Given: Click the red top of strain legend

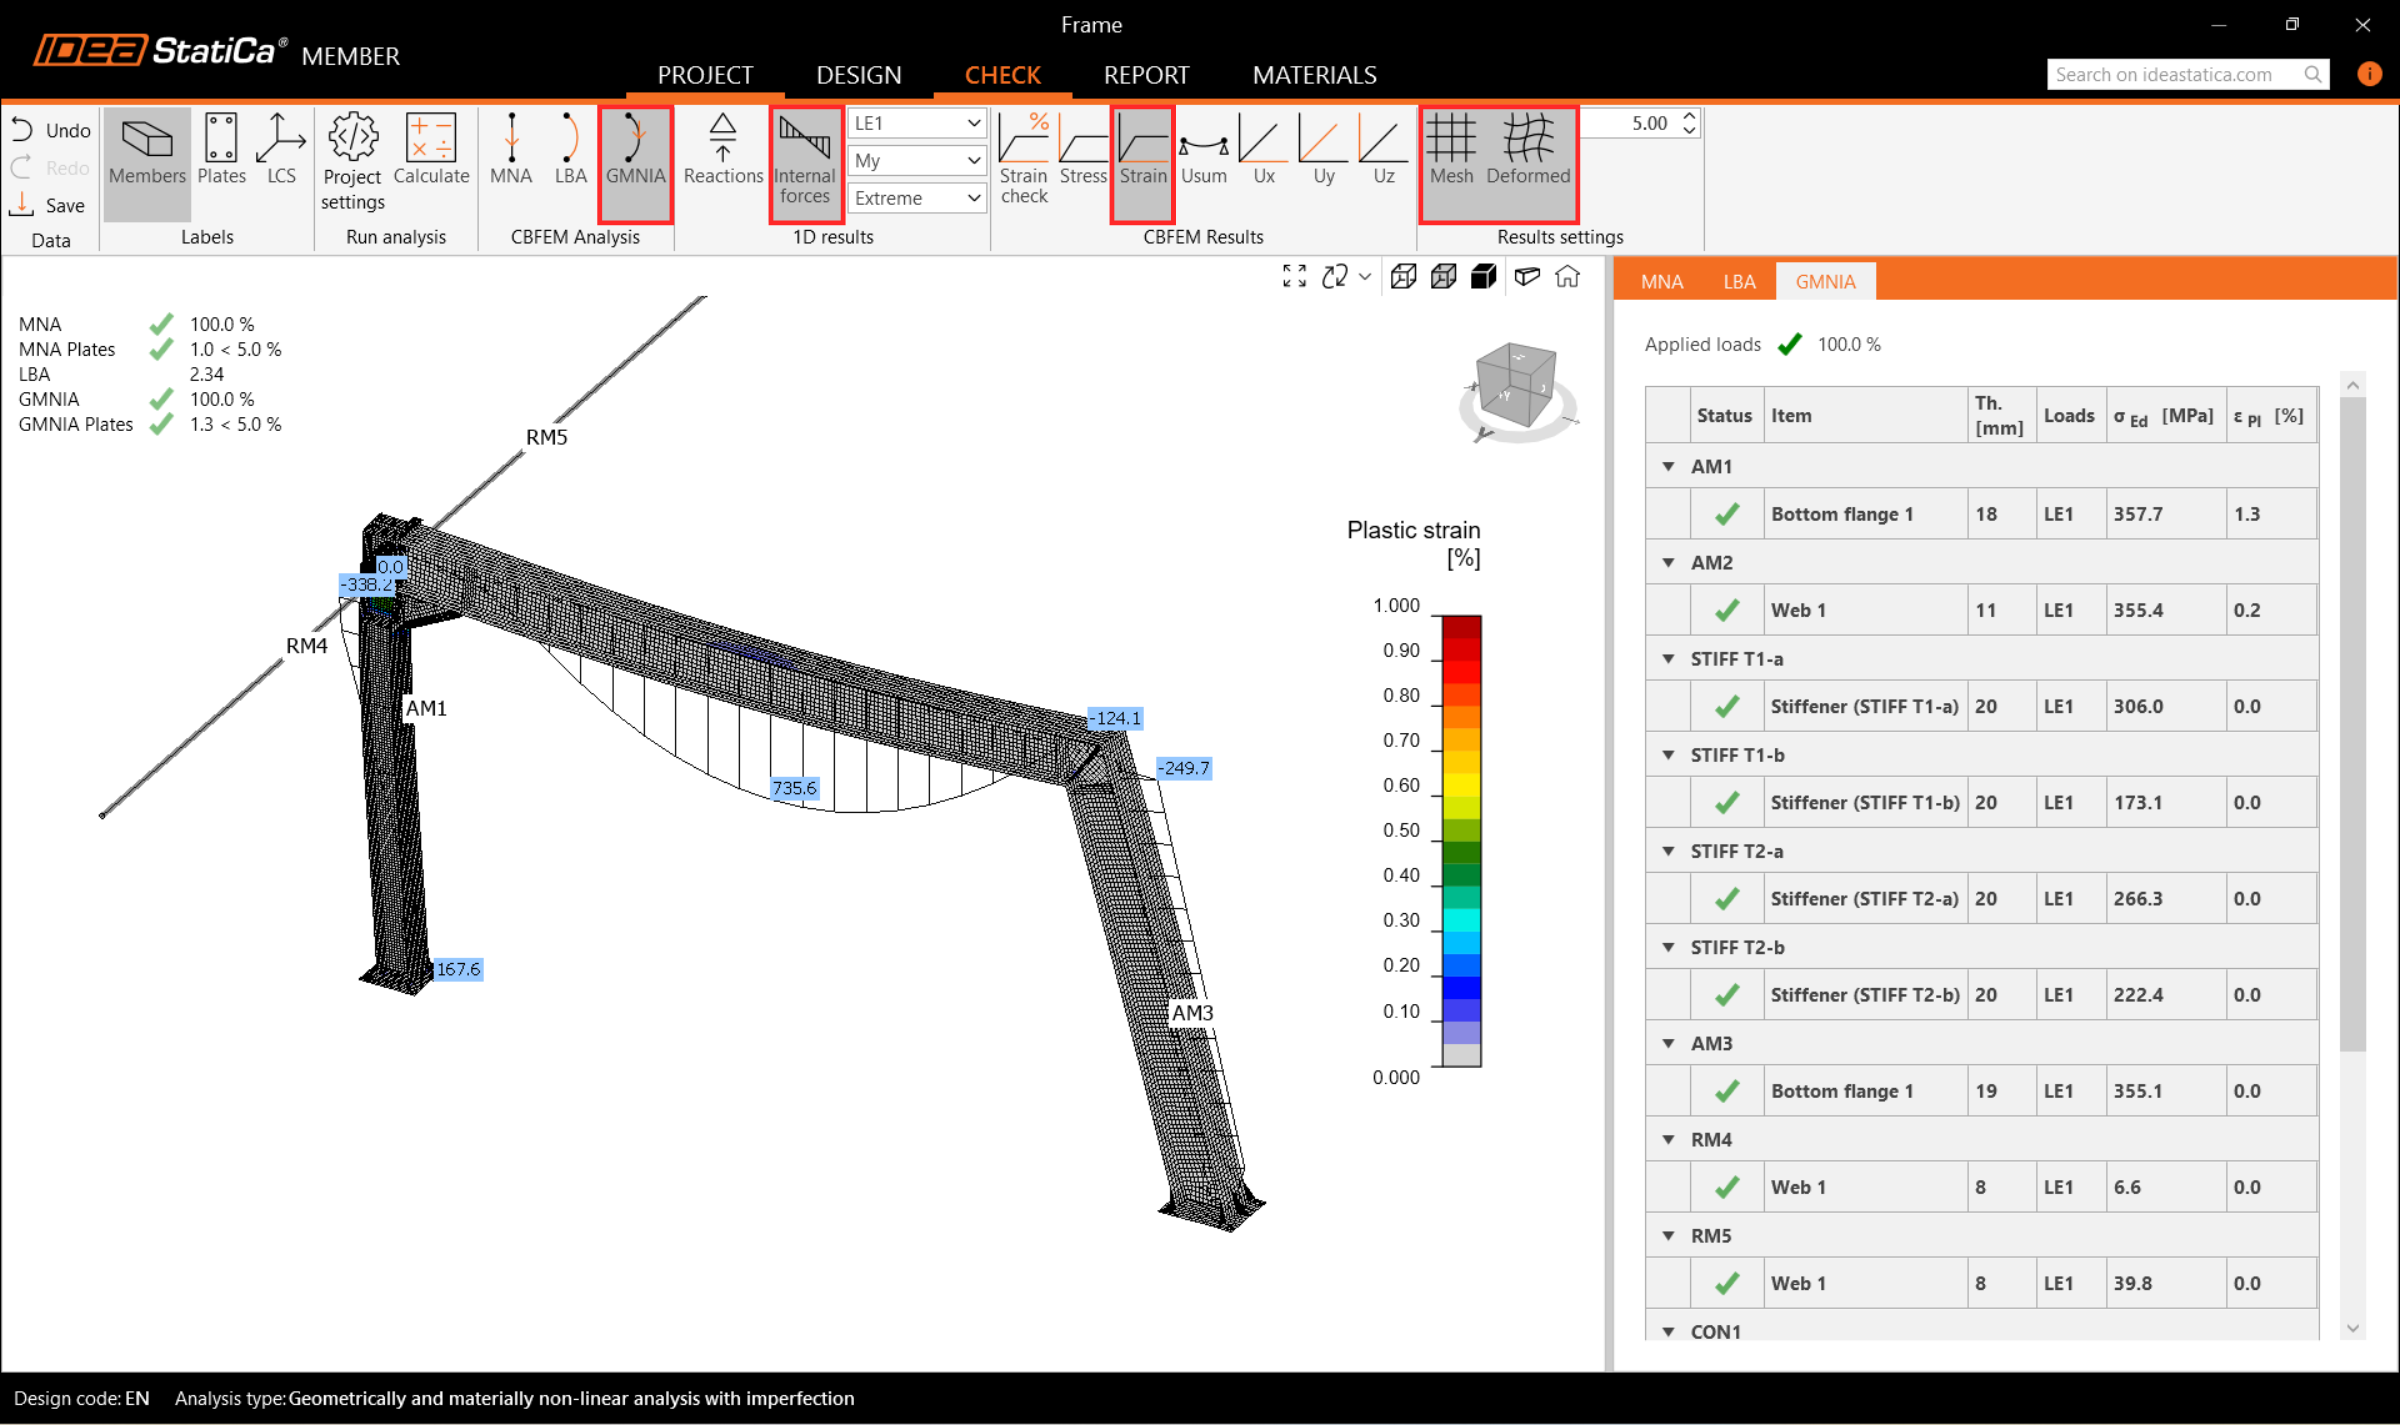Looking at the screenshot, I should 1461,627.
